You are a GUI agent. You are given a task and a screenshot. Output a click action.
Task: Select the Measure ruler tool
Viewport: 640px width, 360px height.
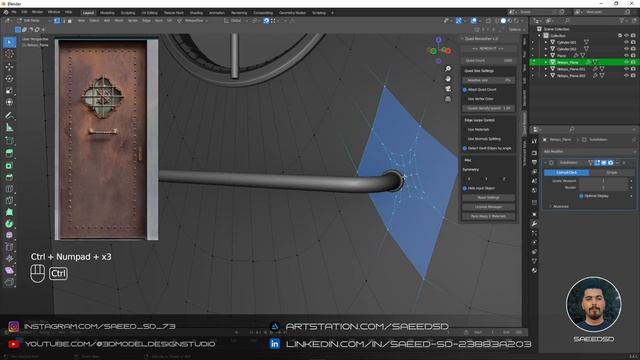point(9,128)
